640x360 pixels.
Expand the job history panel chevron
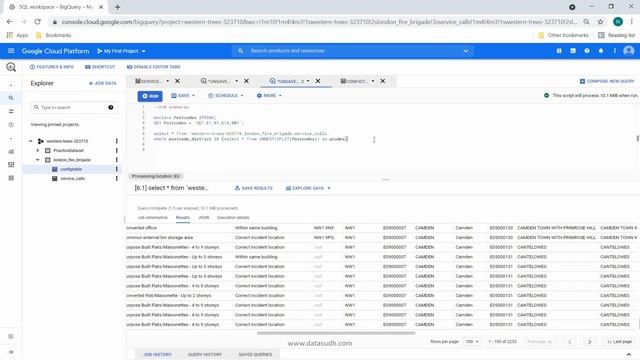pos(629,354)
